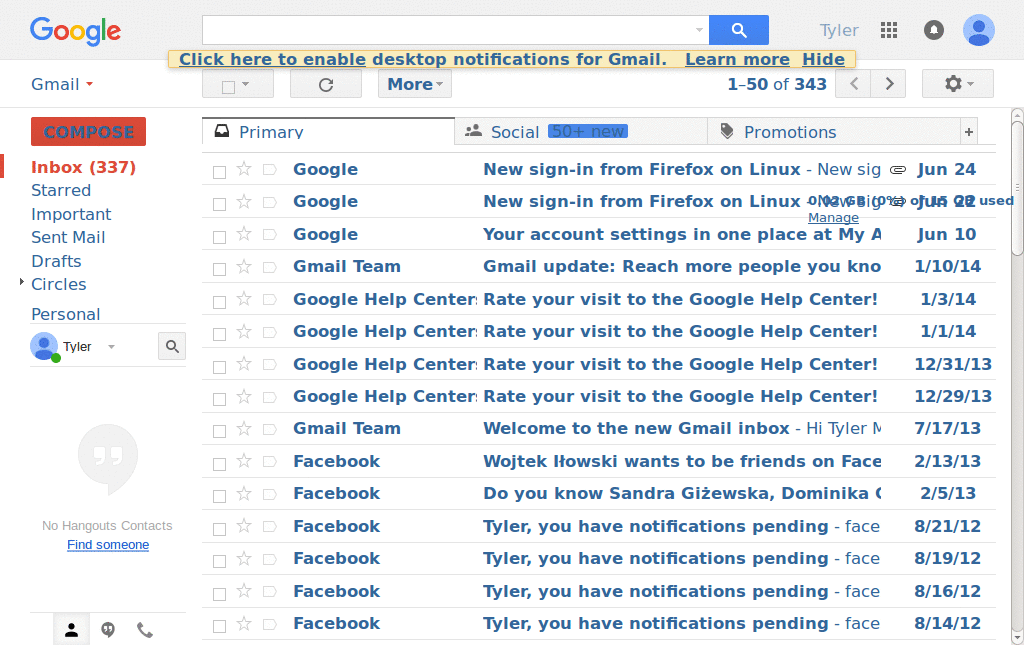Show search options arrow in search box
The width and height of the screenshot is (1024, 645).
[699, 30]
